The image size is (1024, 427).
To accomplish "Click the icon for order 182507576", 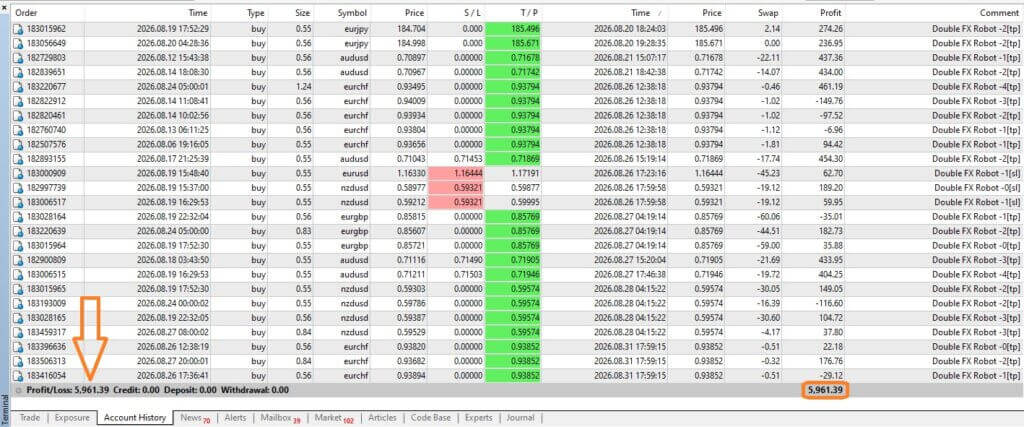I will point(18,144).
